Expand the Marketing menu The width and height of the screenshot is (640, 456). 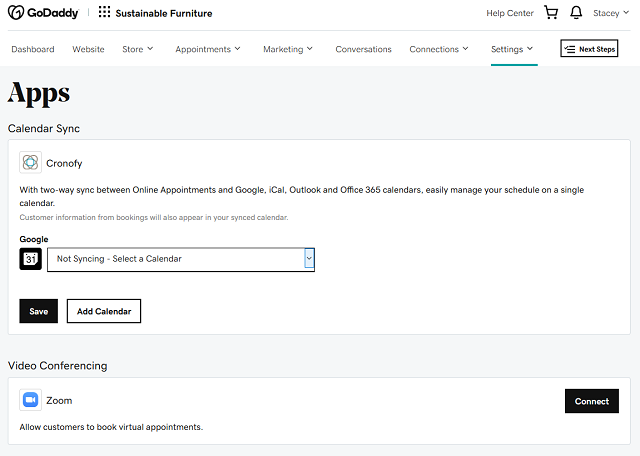[x=288, y=49]
